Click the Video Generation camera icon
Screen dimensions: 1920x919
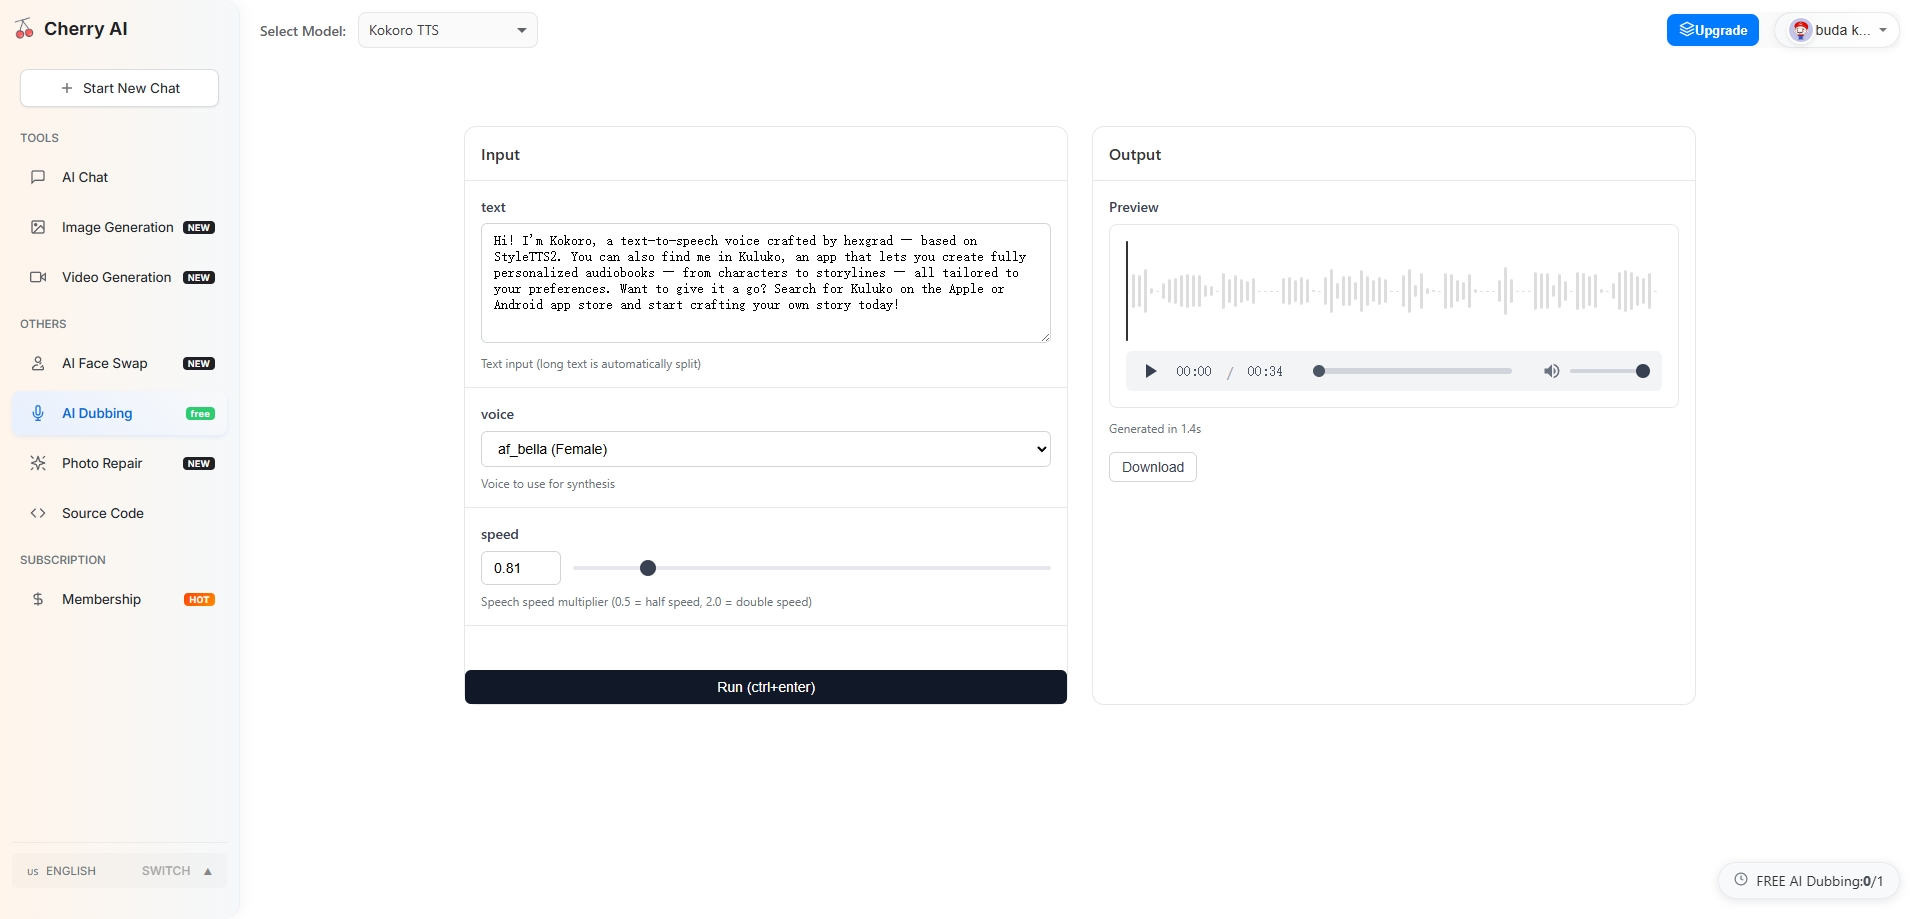coord(38,277)
